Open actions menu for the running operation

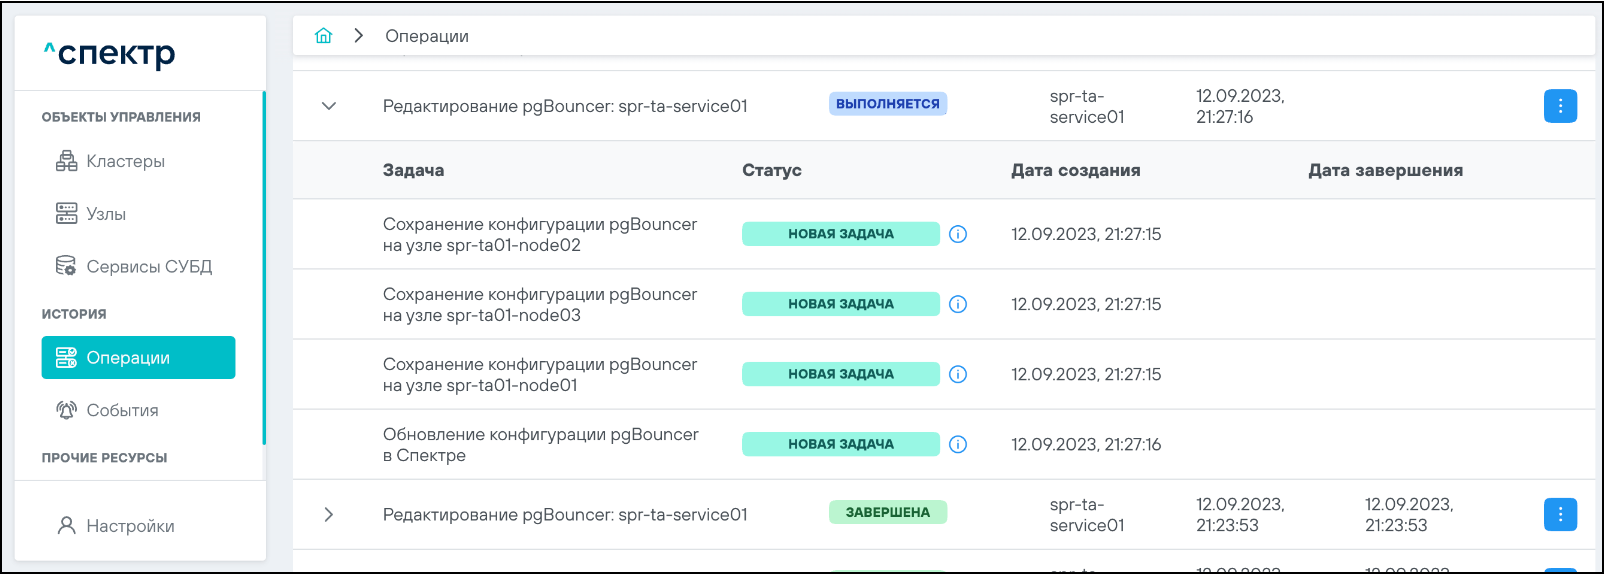coord(1560,106)
